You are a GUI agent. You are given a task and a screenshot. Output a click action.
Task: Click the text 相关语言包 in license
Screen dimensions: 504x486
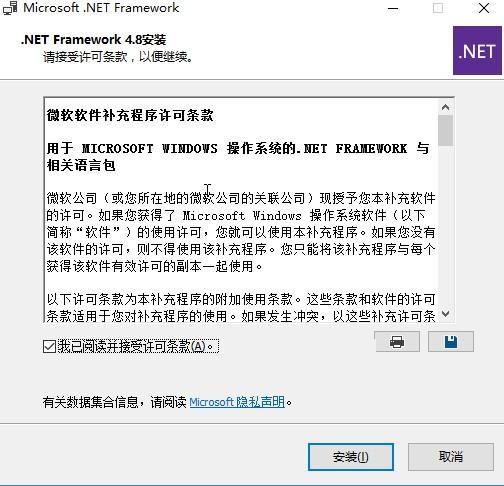pyautogui.click(x=81, y=165)
